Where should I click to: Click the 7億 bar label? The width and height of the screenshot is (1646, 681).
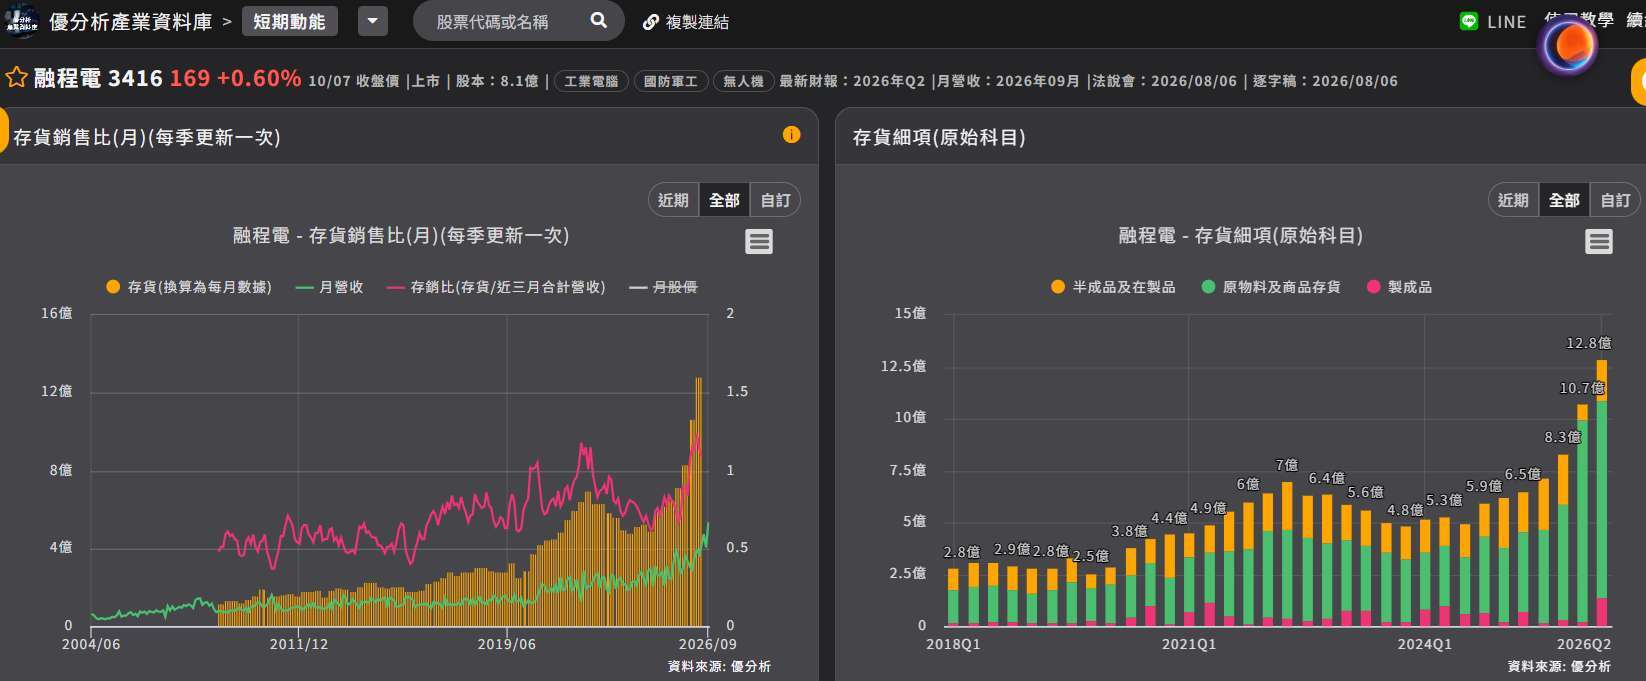(1287, 465)
